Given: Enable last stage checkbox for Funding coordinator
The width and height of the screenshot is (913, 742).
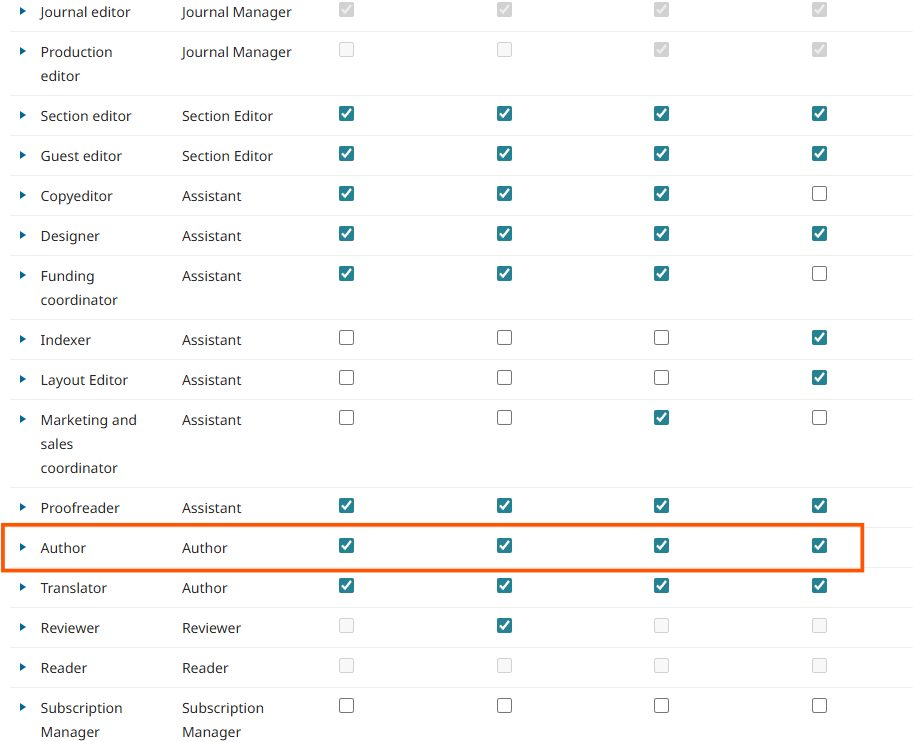Looking at the screenshot, I should click(819, 274).
